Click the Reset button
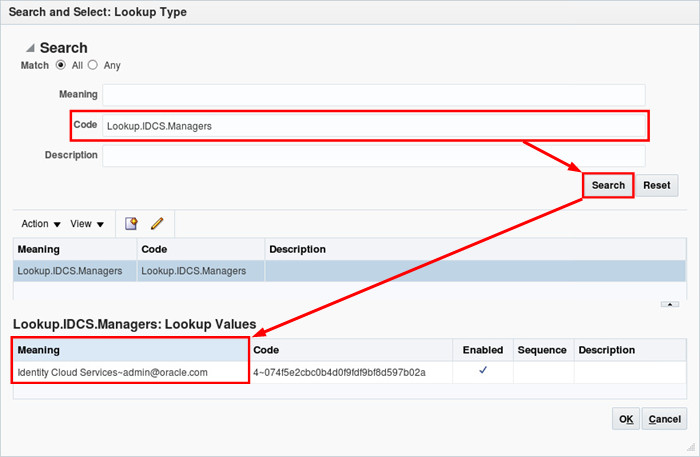 click(x=657, y=185)
